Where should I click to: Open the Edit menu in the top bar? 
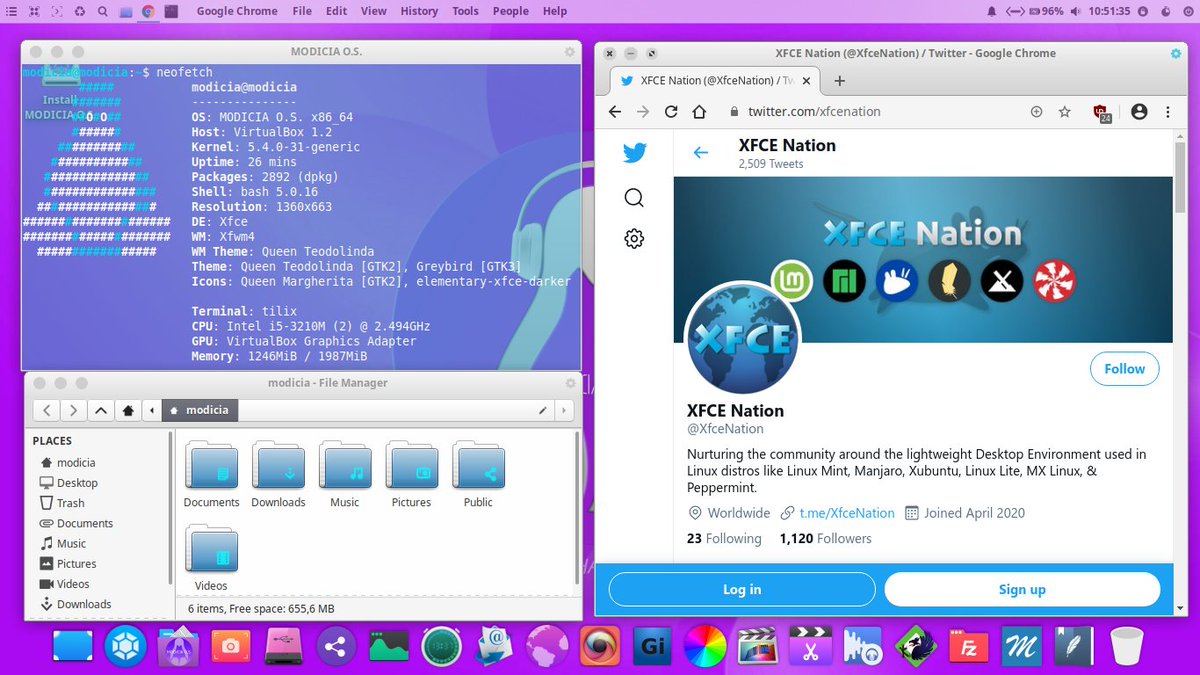pyautogui.click(x=337, y=11)
